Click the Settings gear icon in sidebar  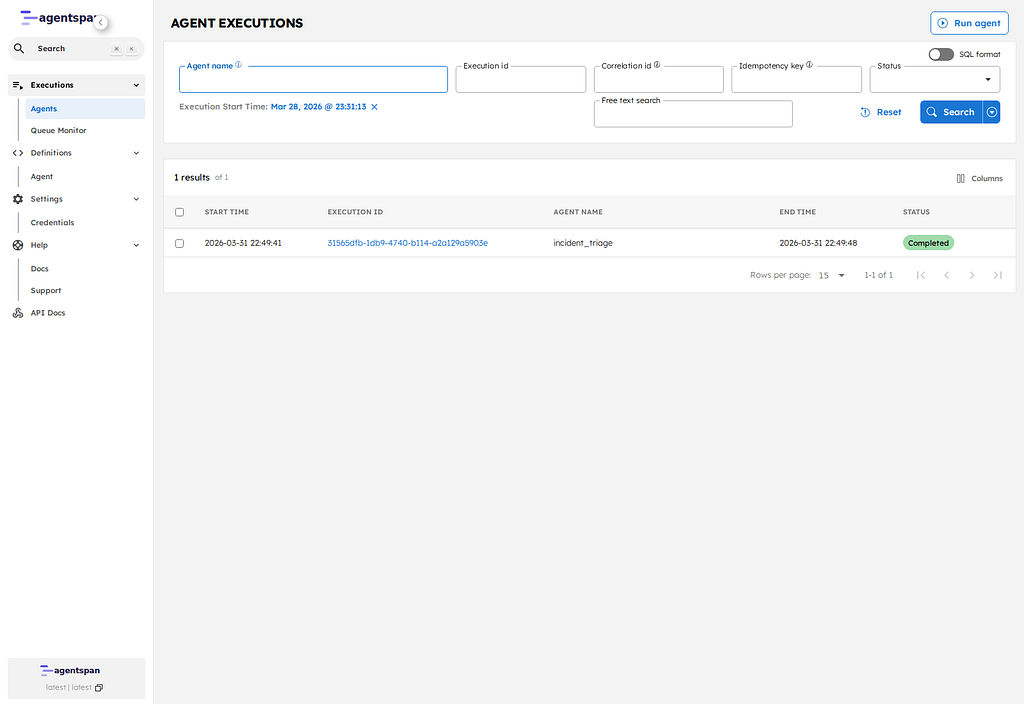tap(16, 198)
